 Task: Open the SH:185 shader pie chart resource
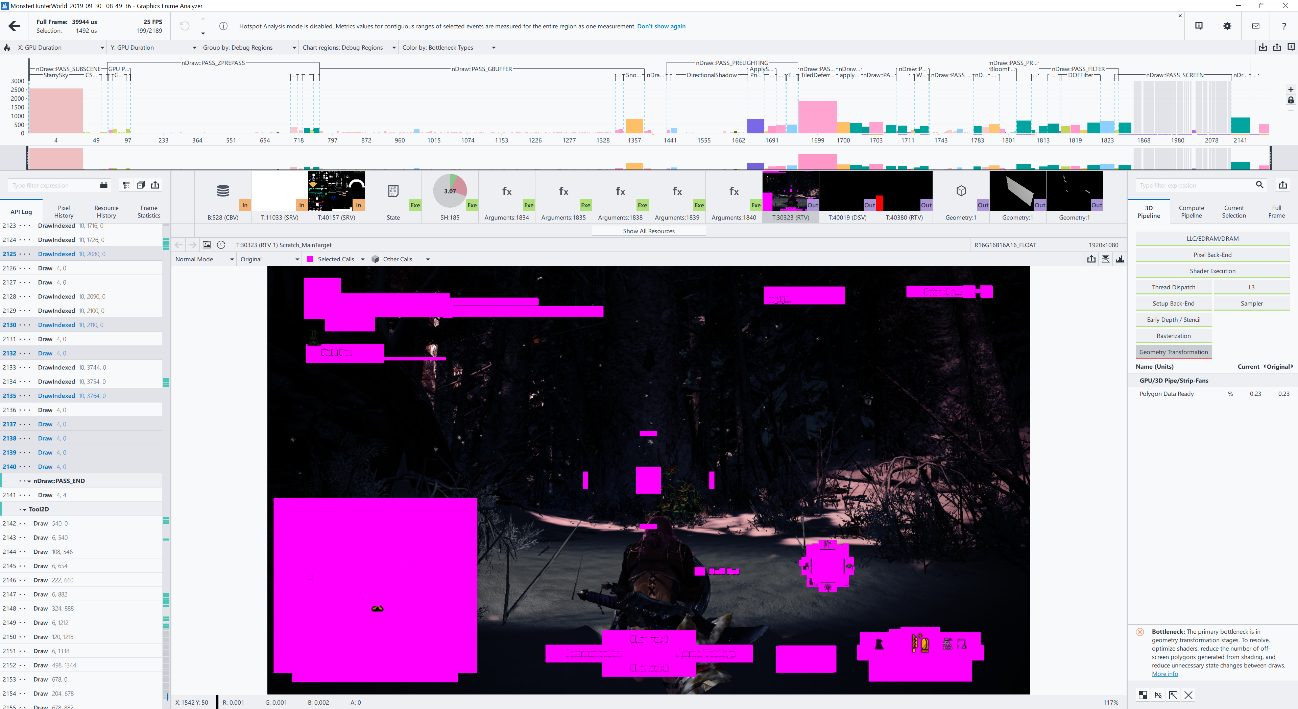[x=451, y=195]
